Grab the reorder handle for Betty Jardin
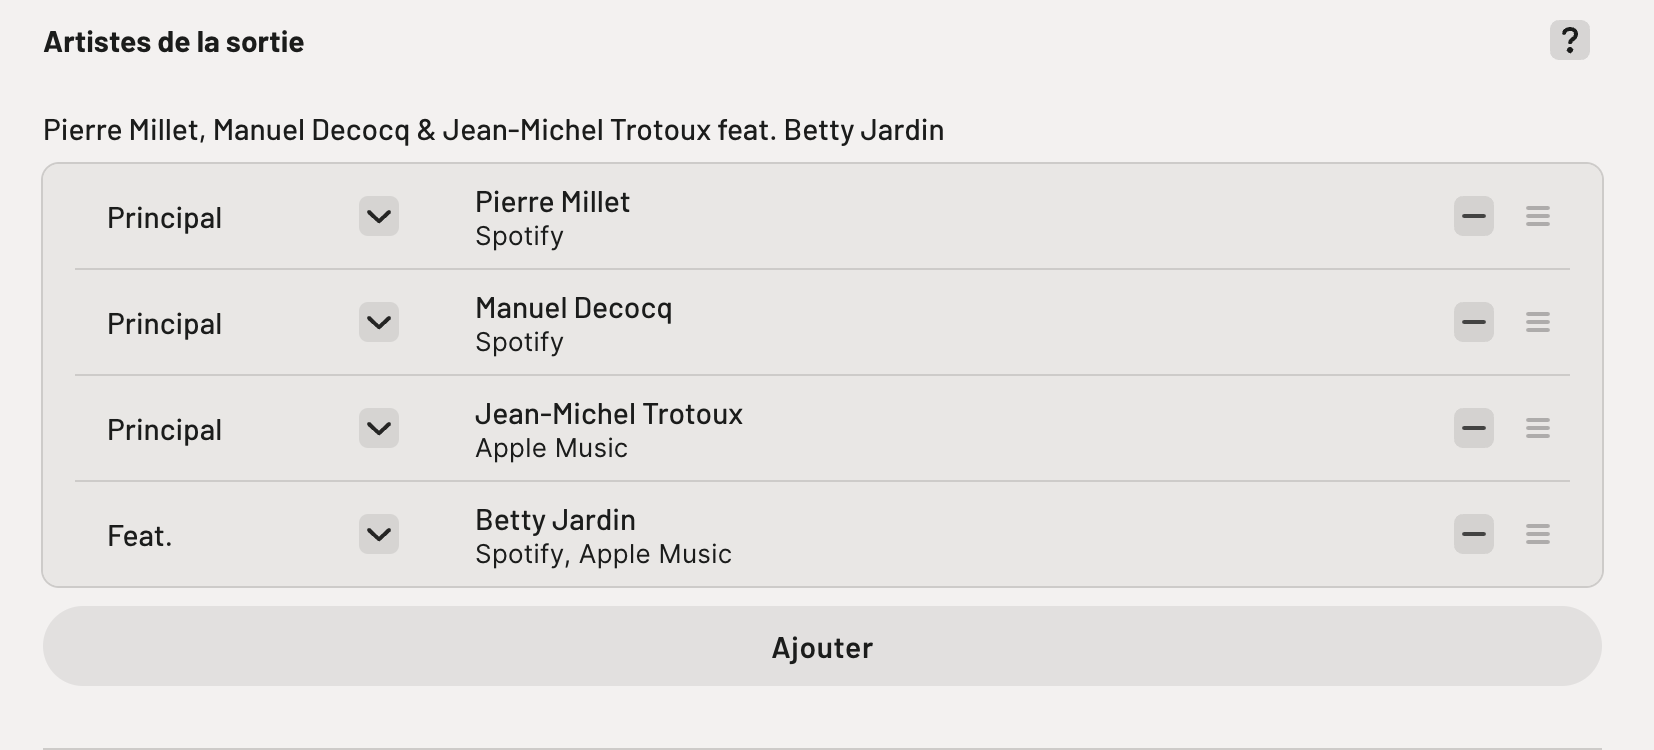The height and width of the screenshot is (750, 1654). [x=1537, y=534]
